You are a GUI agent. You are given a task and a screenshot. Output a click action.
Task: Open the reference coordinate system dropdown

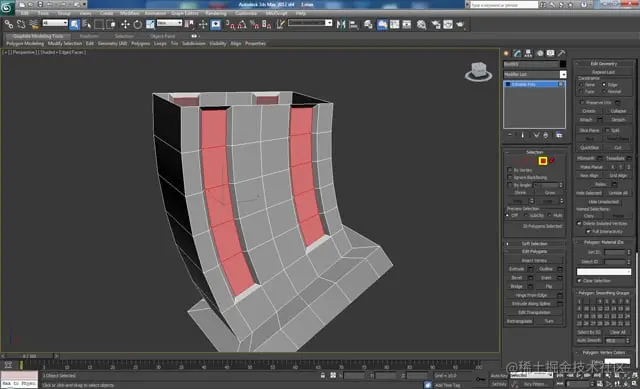click(169, 23)
